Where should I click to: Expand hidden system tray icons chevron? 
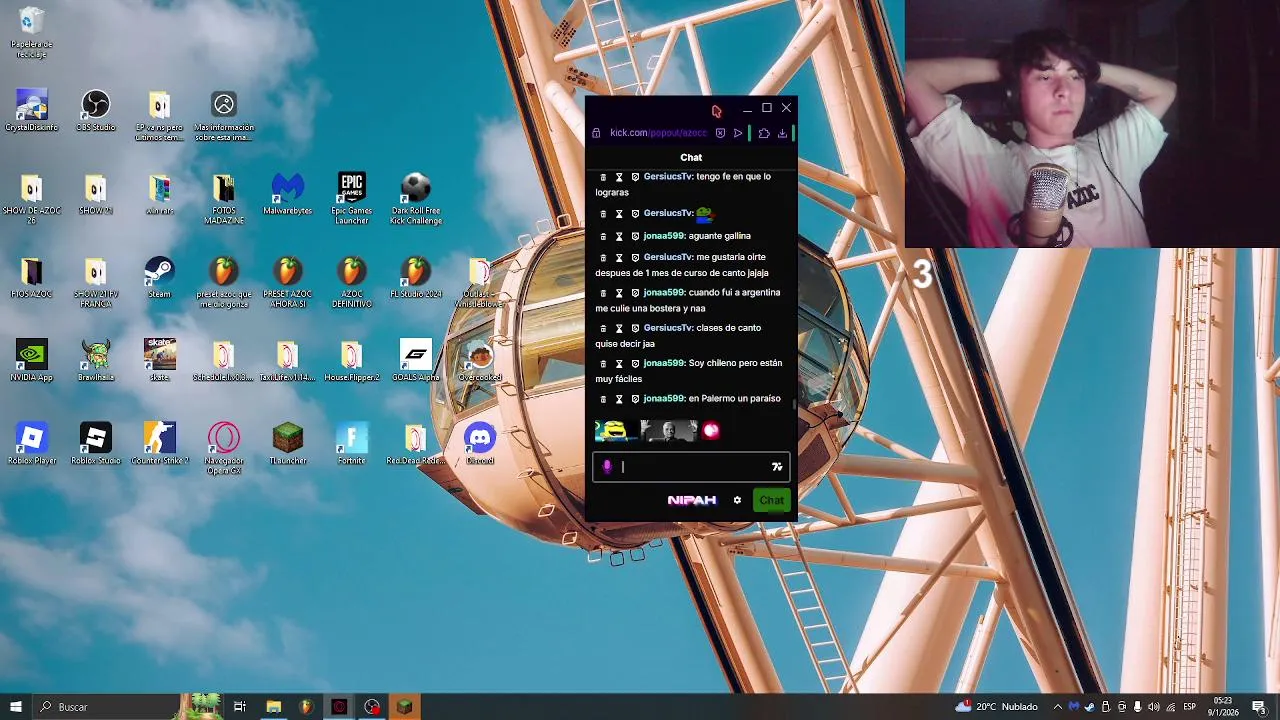coord(1058,707)
